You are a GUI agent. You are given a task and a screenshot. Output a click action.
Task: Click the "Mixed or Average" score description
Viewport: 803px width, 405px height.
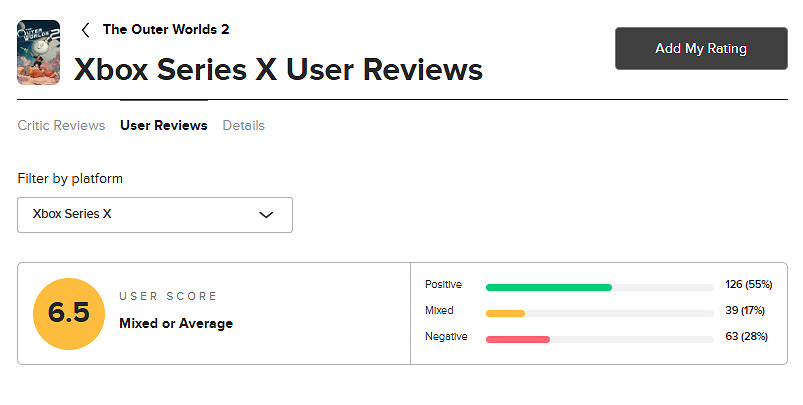[176, 324]
